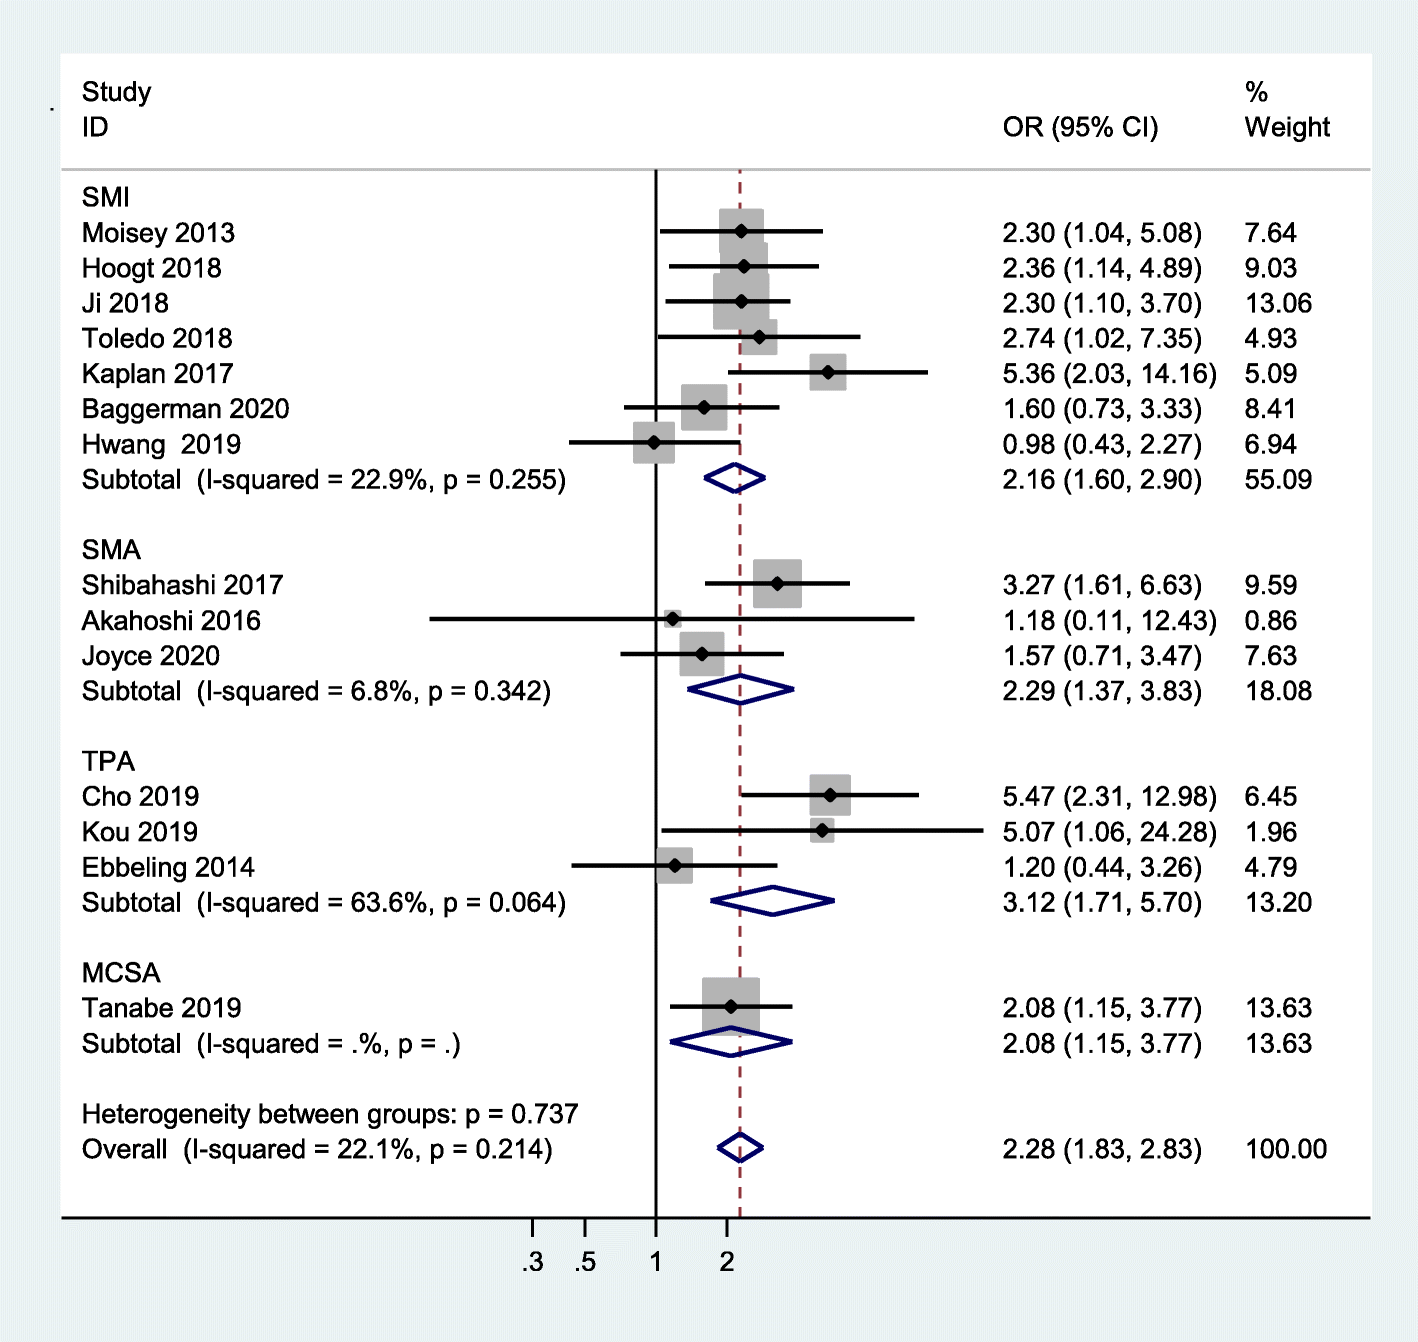Image resolution: width=1418 pixels, height=1342 pixels.
Task: Click weight value '0.86' for Akahoshi
Action: coord(1270,621)
